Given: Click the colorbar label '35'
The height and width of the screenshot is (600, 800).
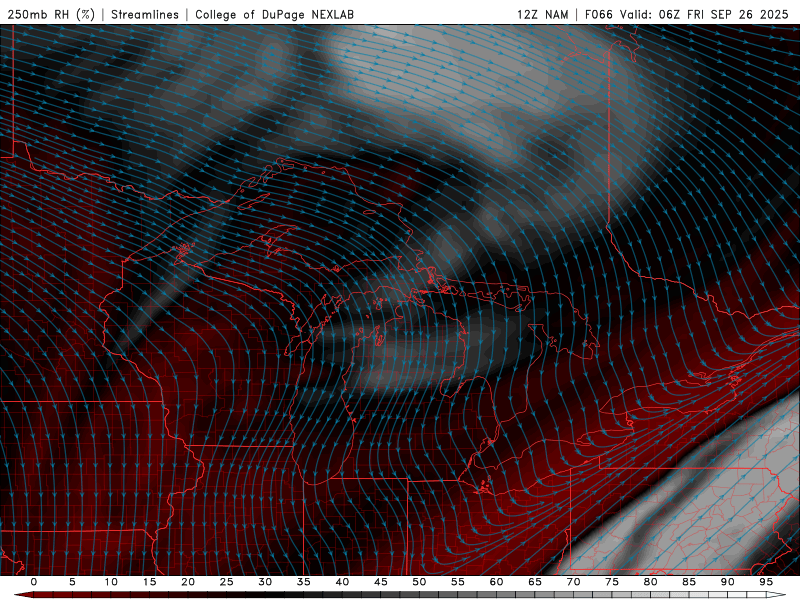Looking at the screenshot, I should pos(304,582).
